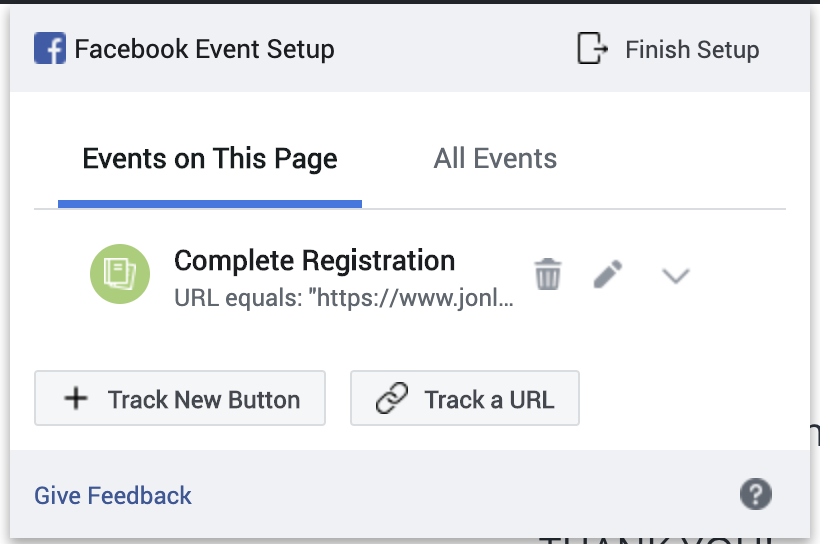Expand the Complete Registration event details chevron
The image size is (820, 544).
pos(676,275)
